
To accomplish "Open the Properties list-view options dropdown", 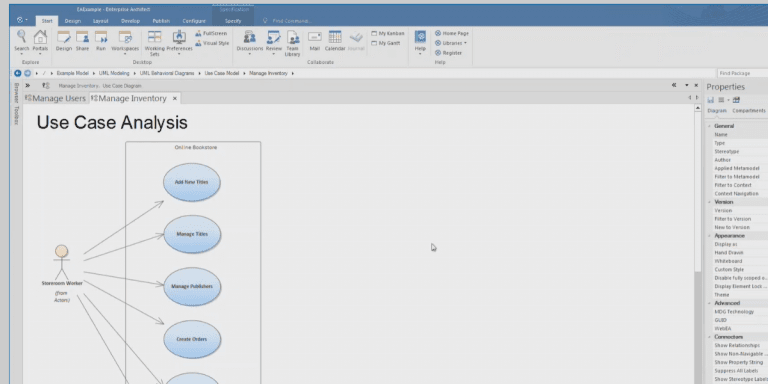I will pyautogui.click(x=723, y=100).
